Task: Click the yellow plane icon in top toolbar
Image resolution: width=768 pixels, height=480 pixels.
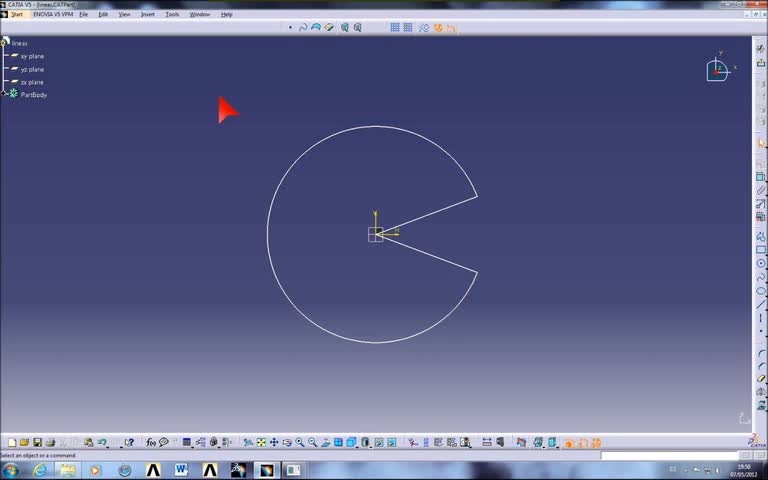Action: tap(329, 27)
